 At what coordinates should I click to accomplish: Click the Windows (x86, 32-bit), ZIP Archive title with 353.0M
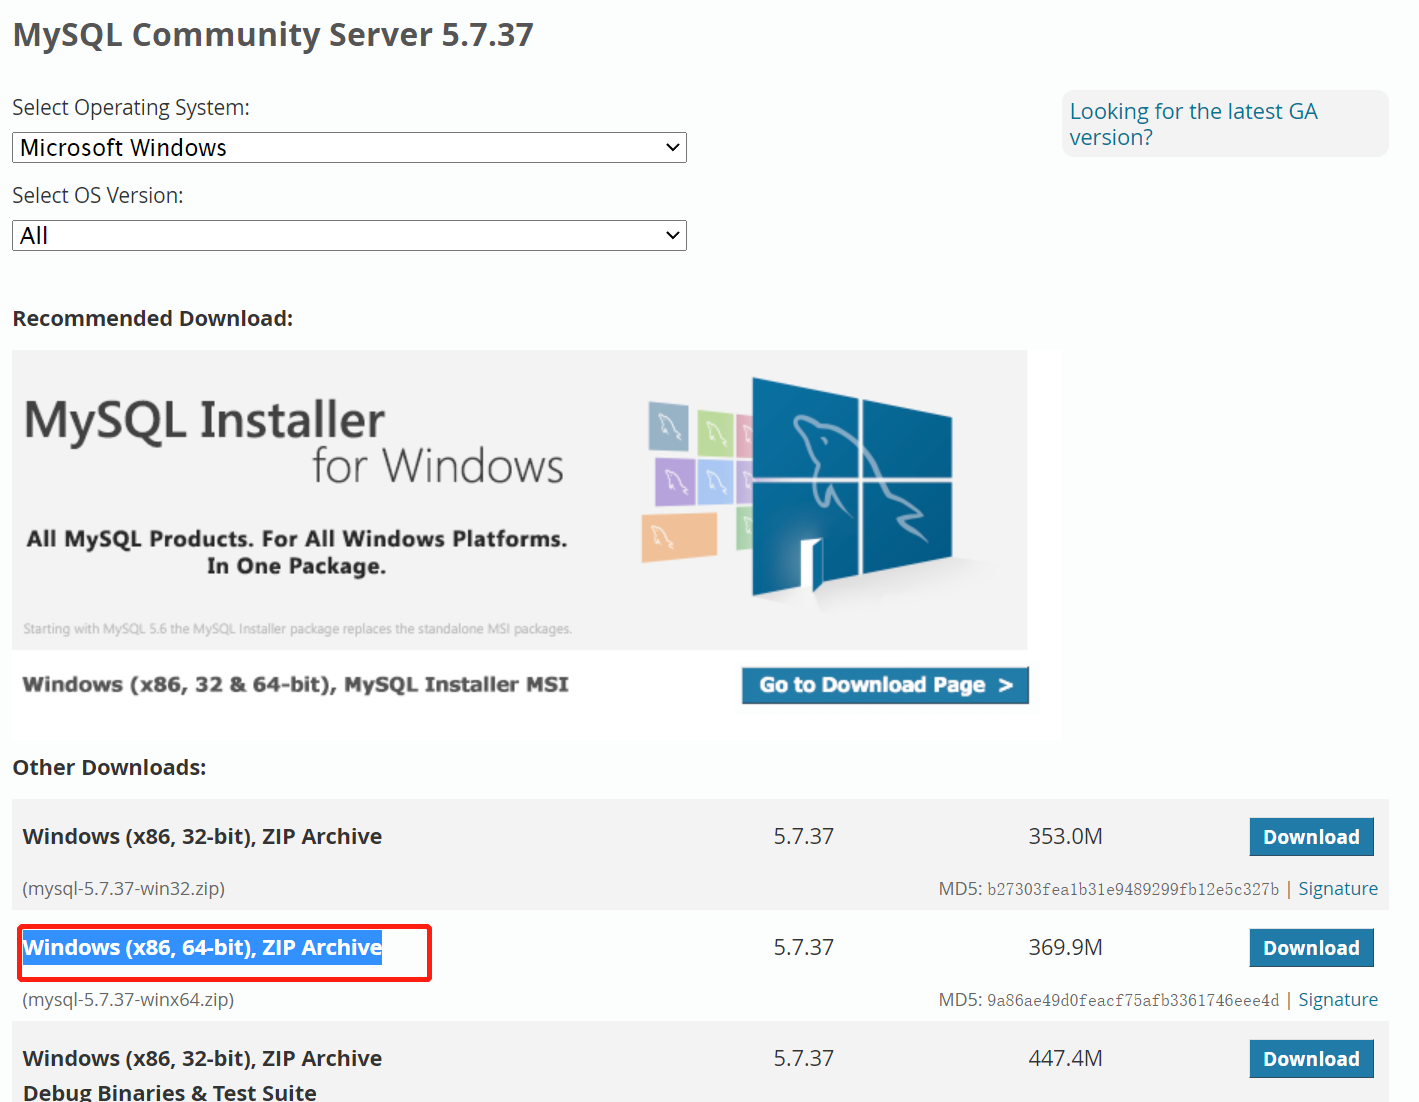[202, 836]
